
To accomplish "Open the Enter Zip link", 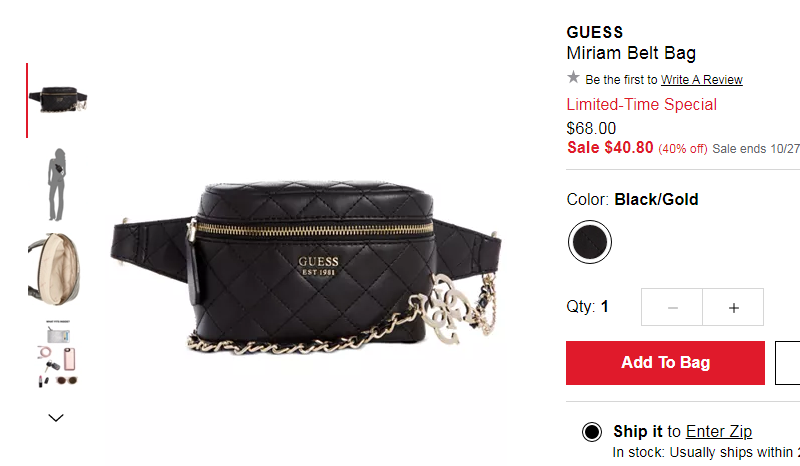I will 718,431.
